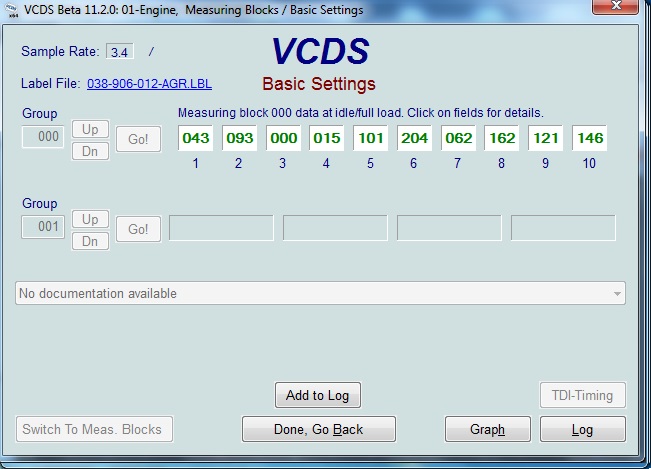Click the Sample Rate value field
The height and width of the screenshot is (469, 651).
tap(120, 52)
